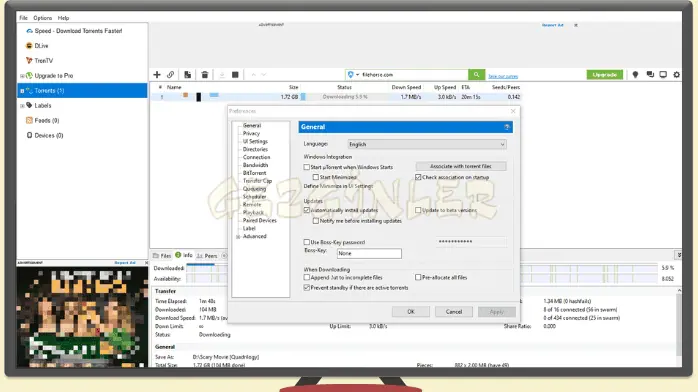Screen dimensions: 698x392
Task: Open the Language dropdown
Action: coord(427,144)
